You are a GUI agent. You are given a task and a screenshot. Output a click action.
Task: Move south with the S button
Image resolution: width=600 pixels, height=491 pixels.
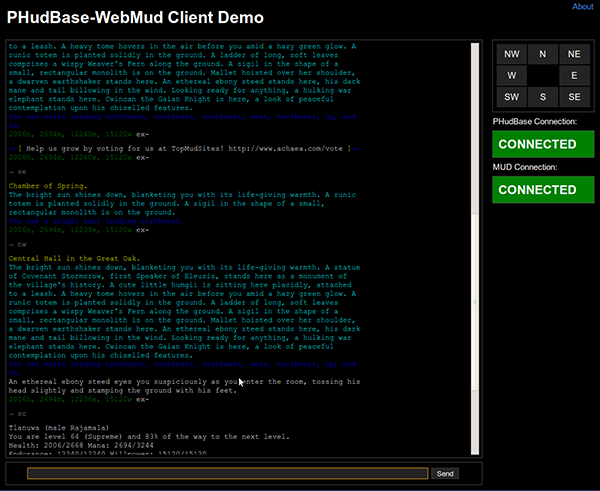(x=543, y=96)
